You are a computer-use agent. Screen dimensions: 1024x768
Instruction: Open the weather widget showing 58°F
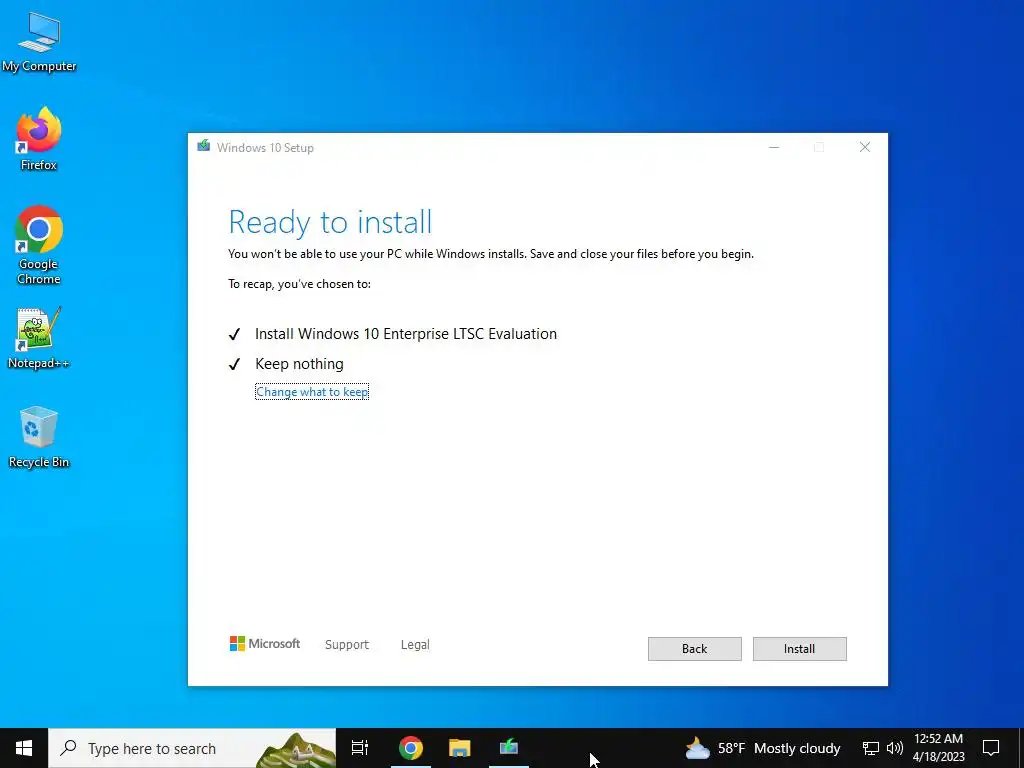click(x=762, y=748)
